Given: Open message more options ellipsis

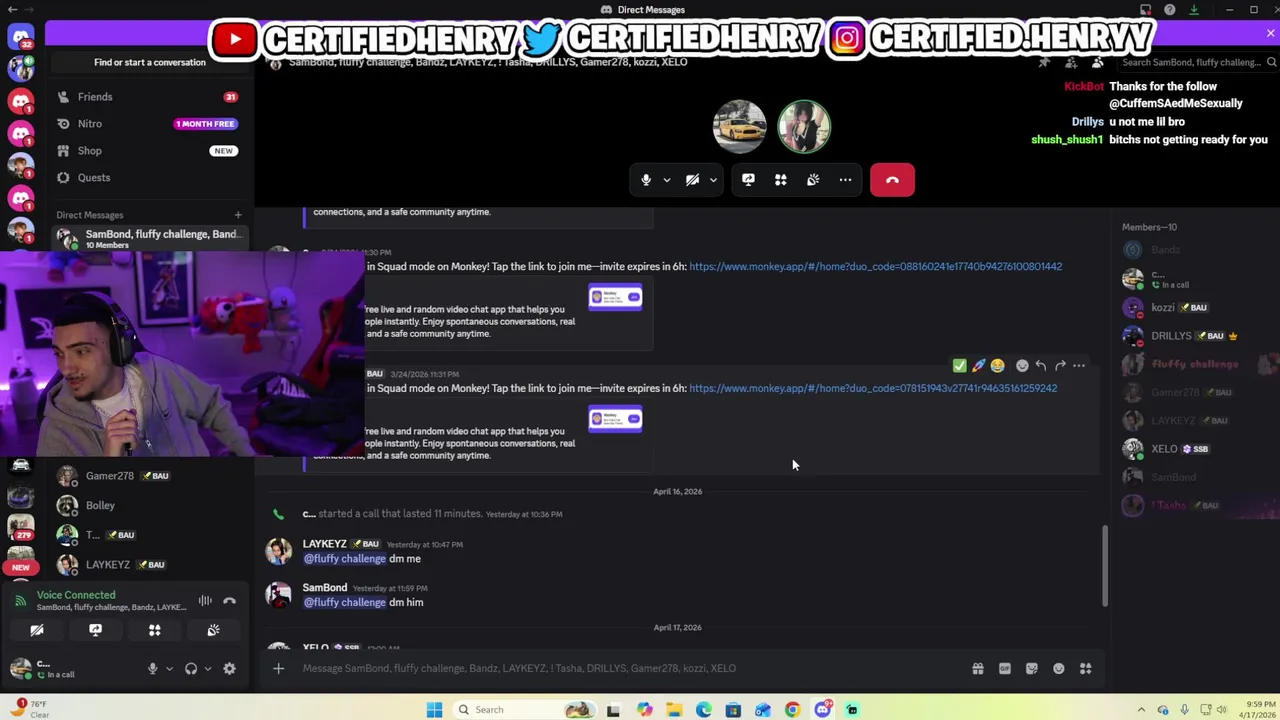Looking at the screenshot, I should (x=1079, y=366).
